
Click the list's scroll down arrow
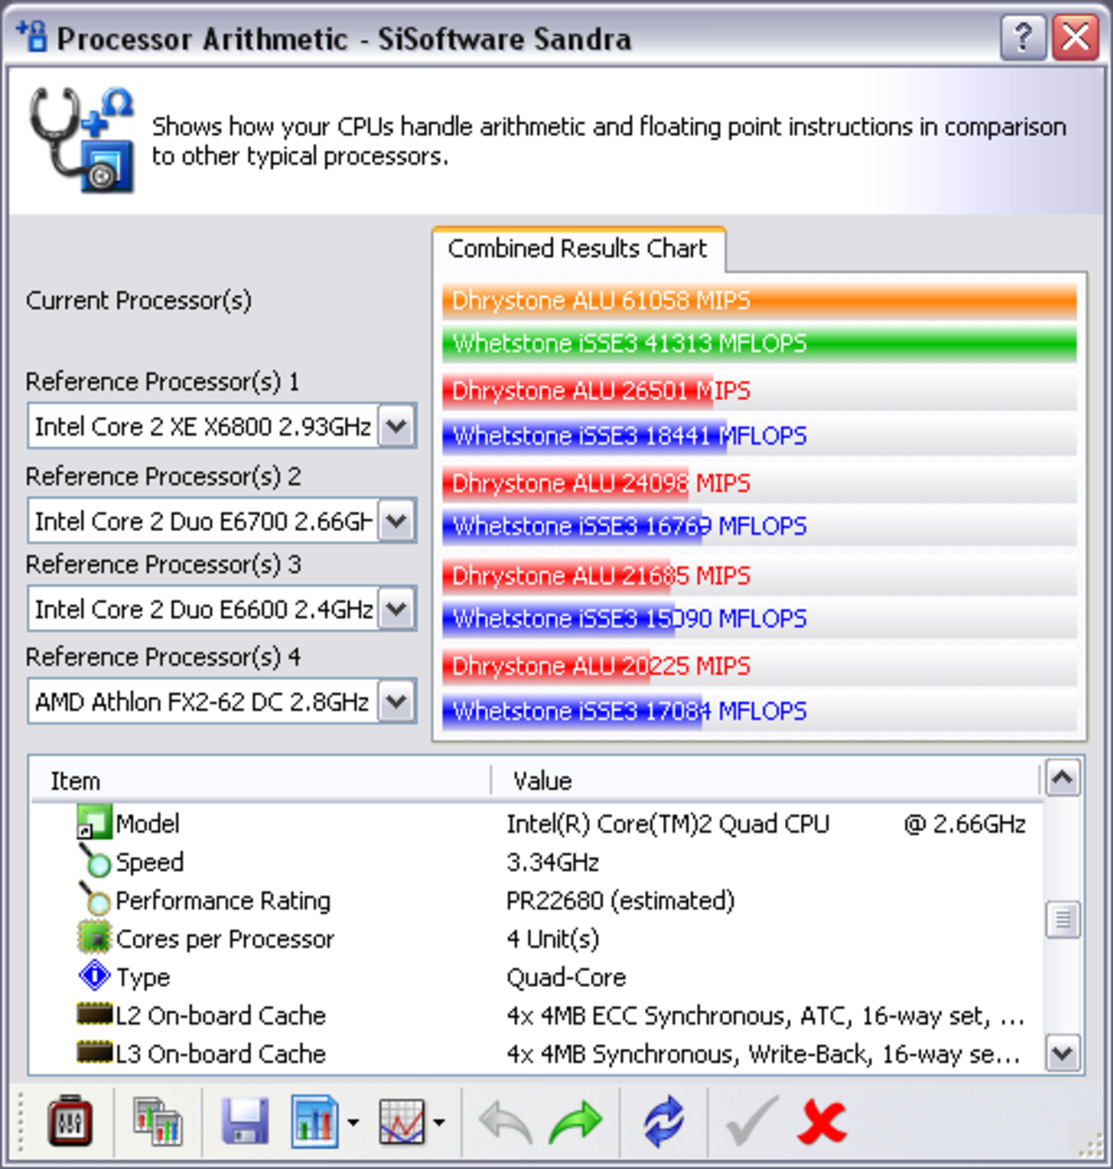pyautogui.click(x=1062, y=1053)
